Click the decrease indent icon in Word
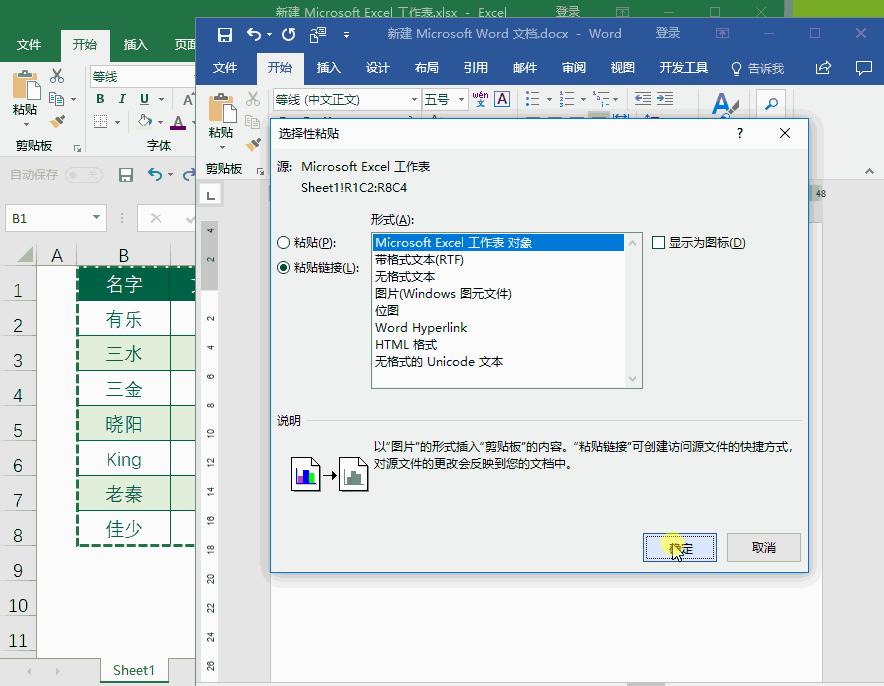884x686 pixels. (x=643, y=99)
